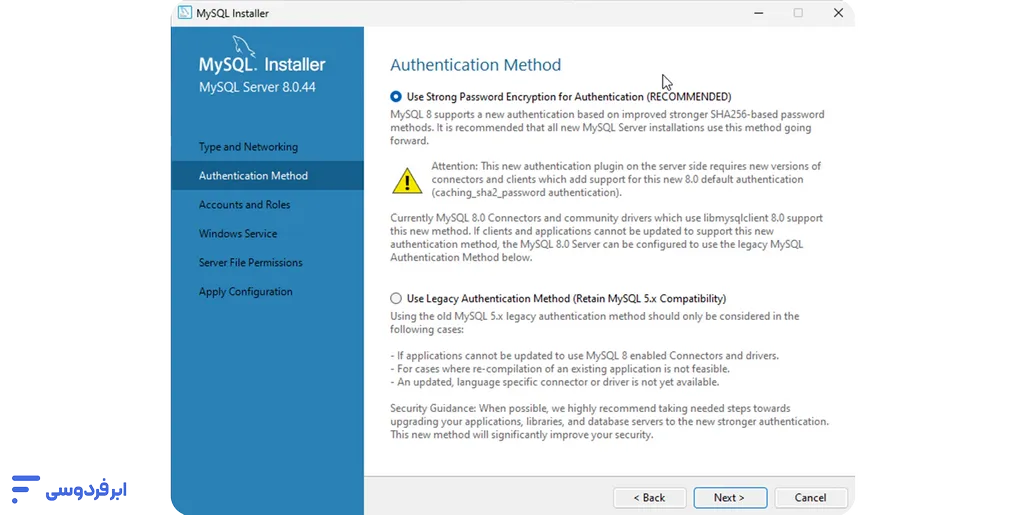
Task: Click the Attention caching_sha2_password notice text
Action: [626, 179]
